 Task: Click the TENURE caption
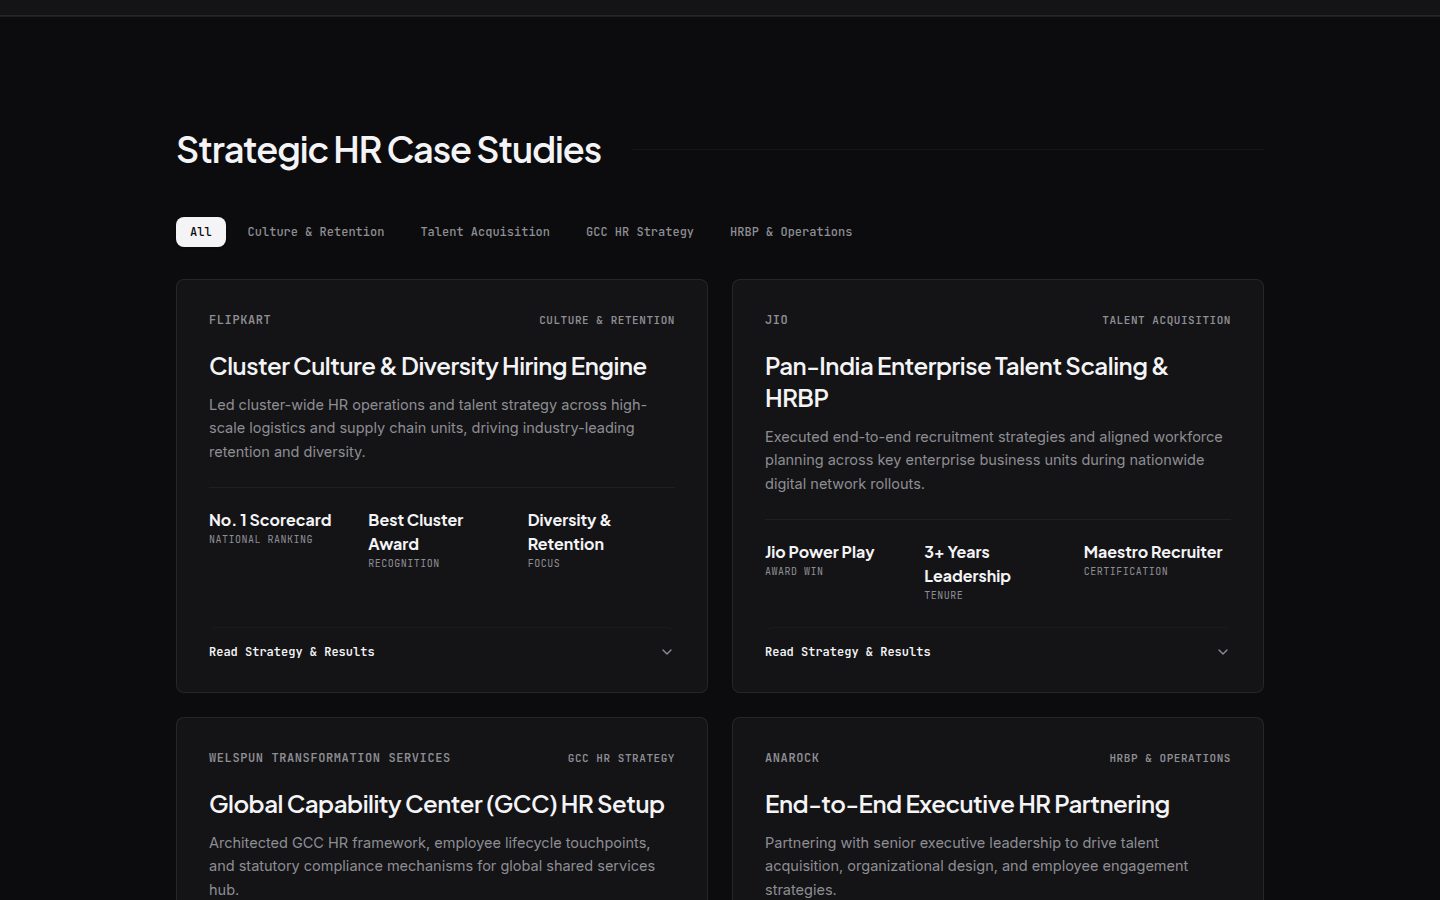944,596
